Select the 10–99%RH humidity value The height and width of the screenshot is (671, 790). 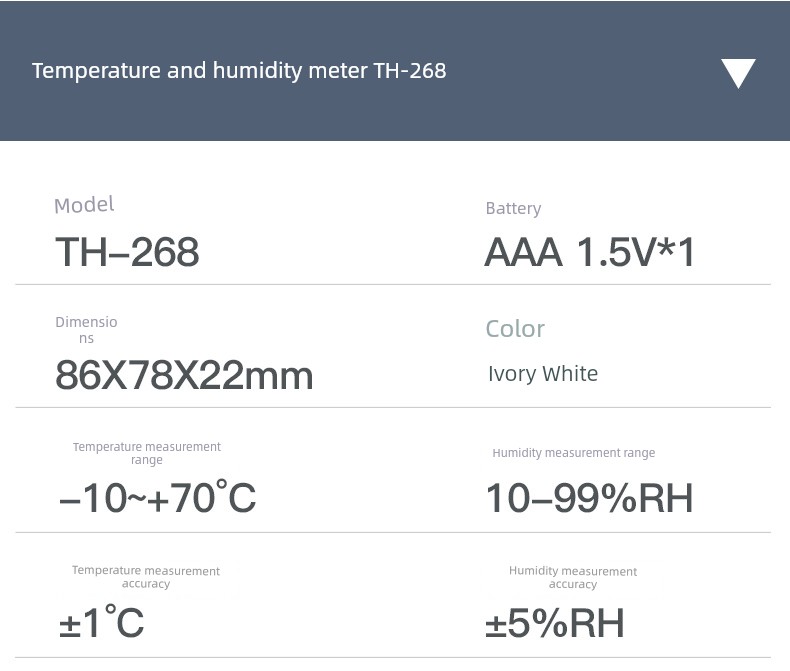coord(589,497)
